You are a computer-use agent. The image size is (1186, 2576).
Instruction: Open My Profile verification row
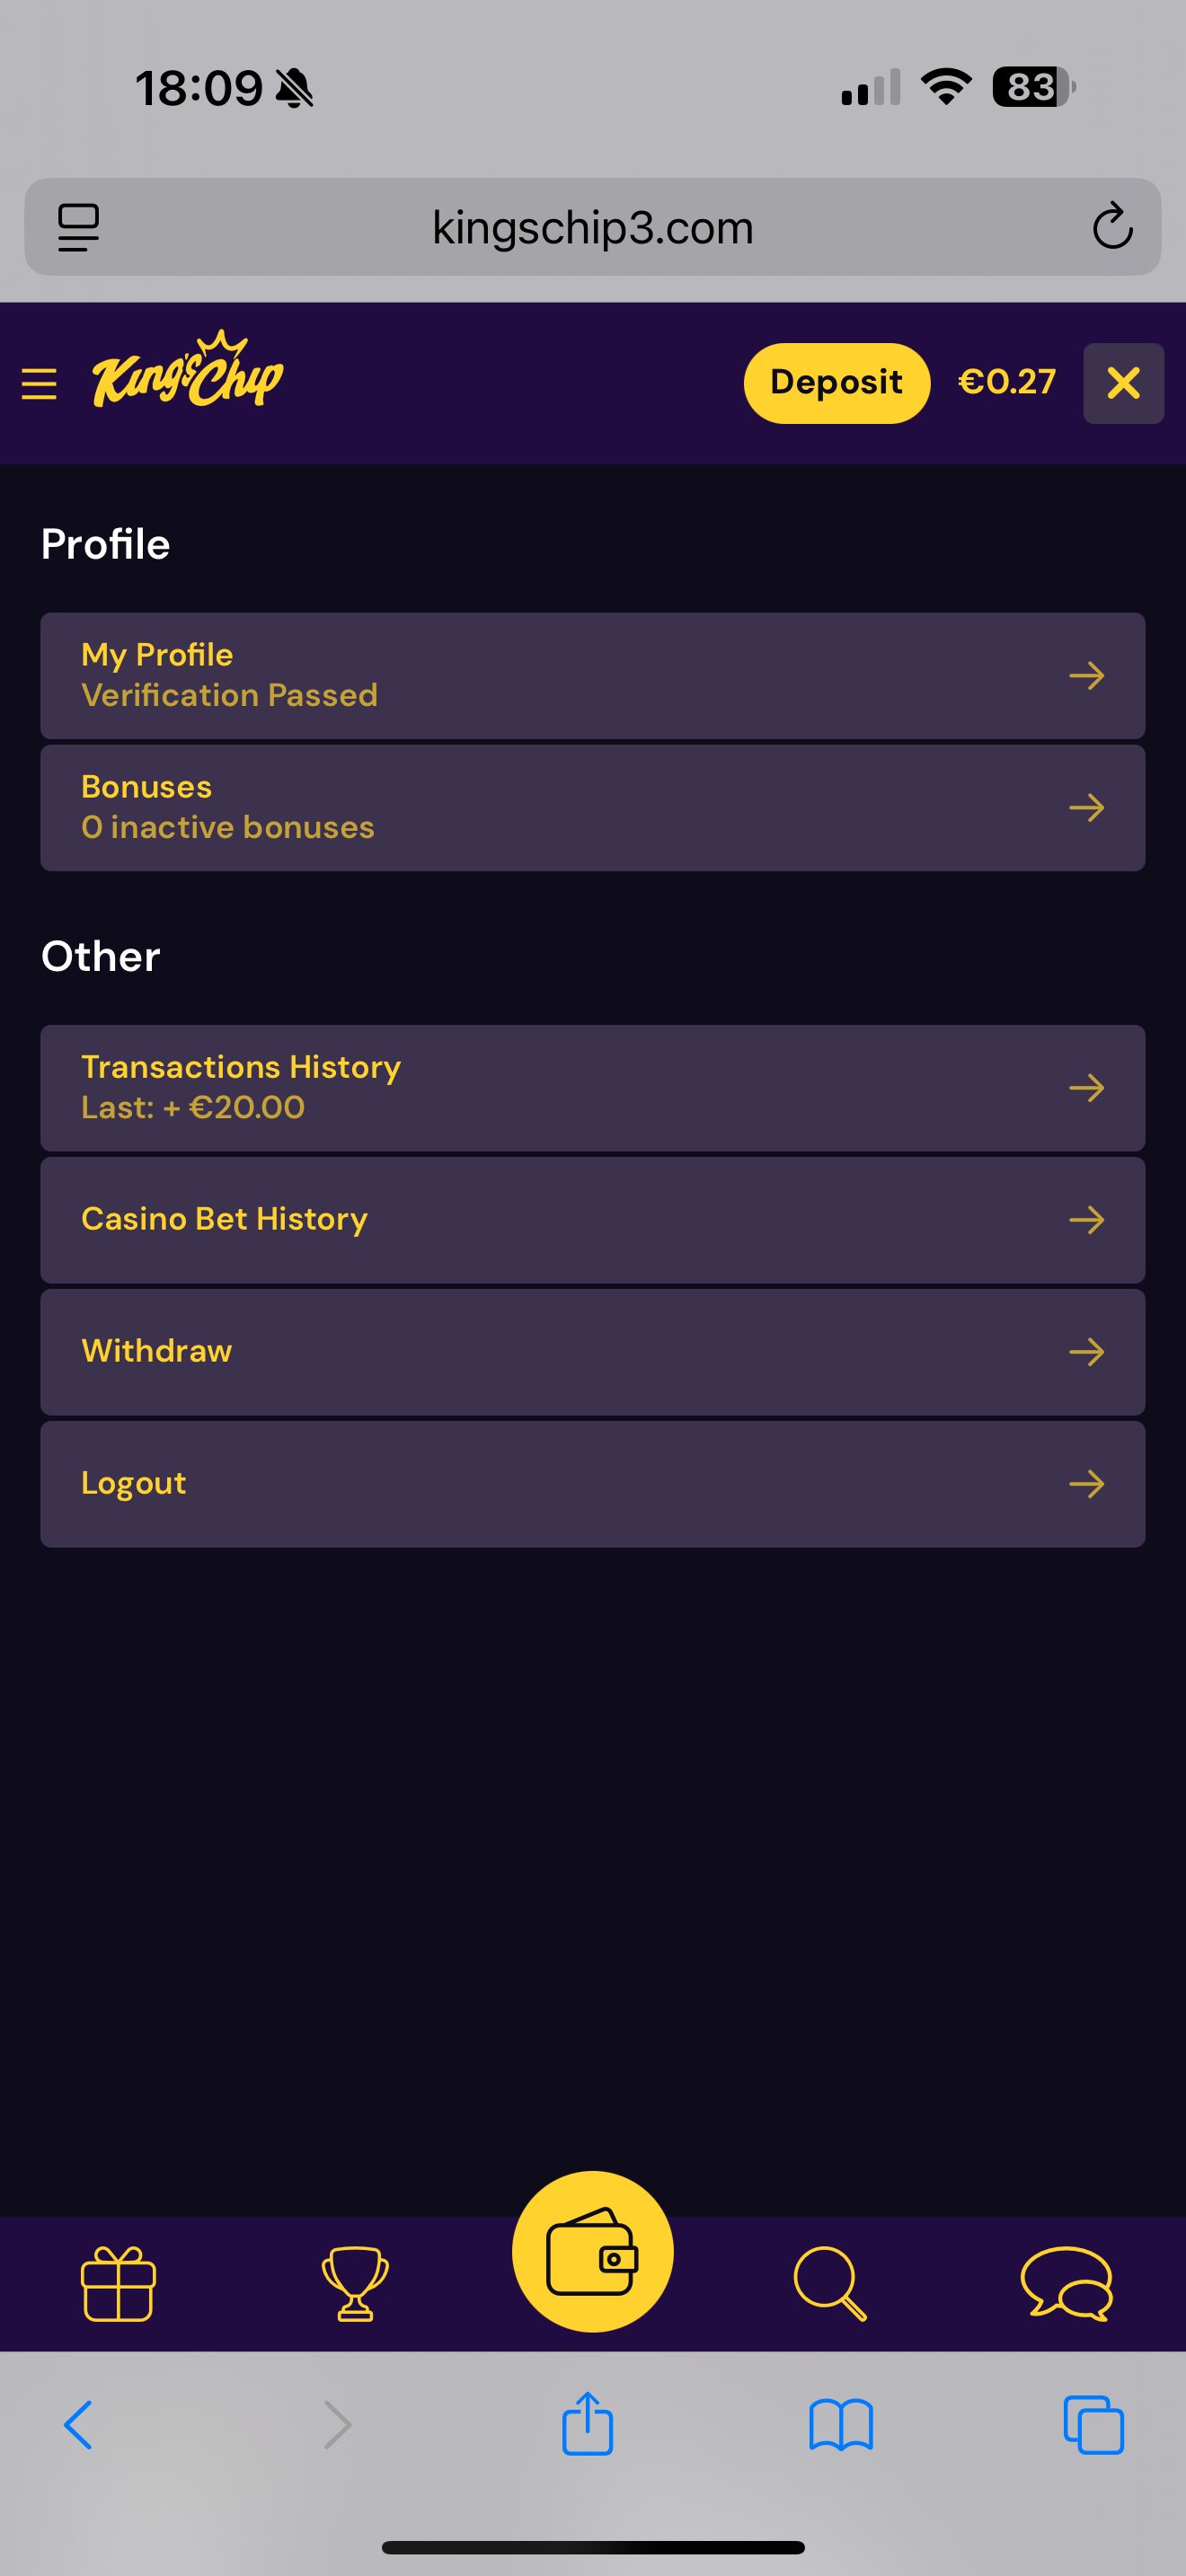(x=592, y=676)
